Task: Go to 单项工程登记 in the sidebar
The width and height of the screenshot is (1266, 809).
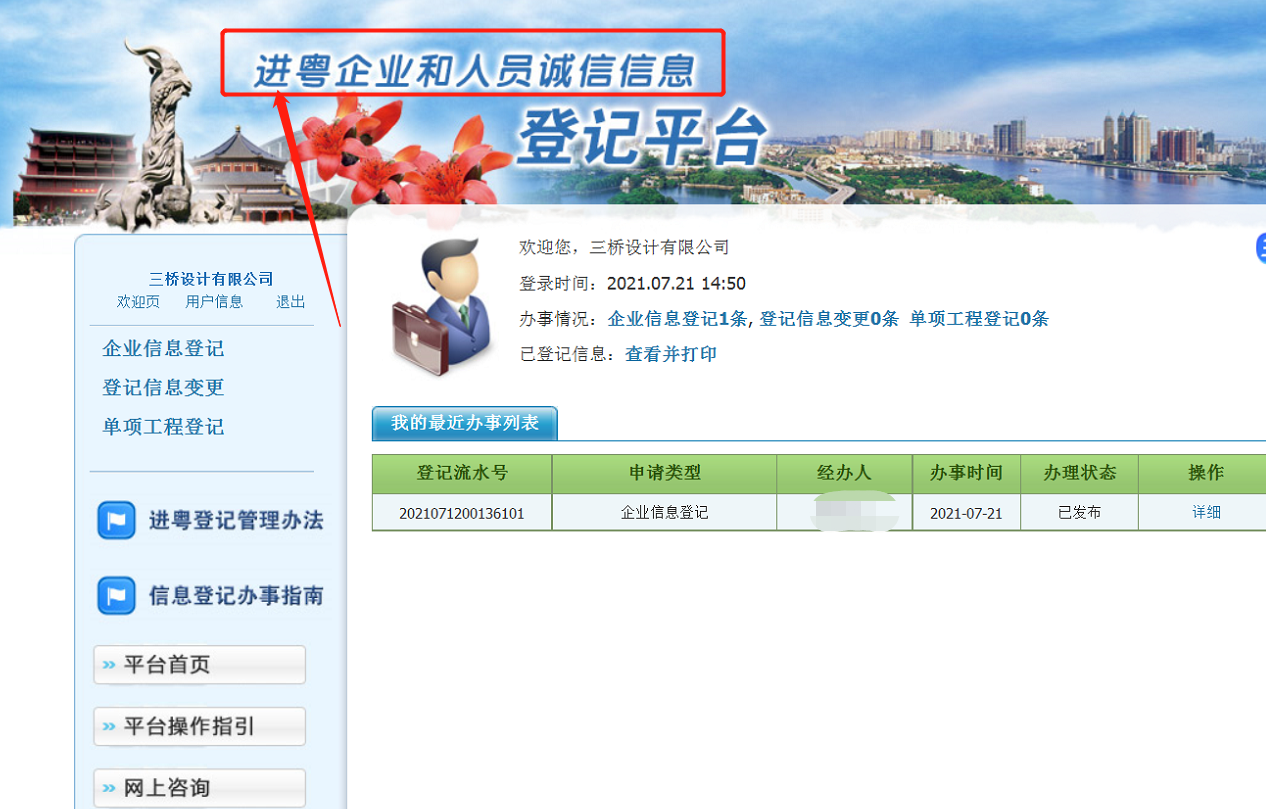Action: (163, 427)
